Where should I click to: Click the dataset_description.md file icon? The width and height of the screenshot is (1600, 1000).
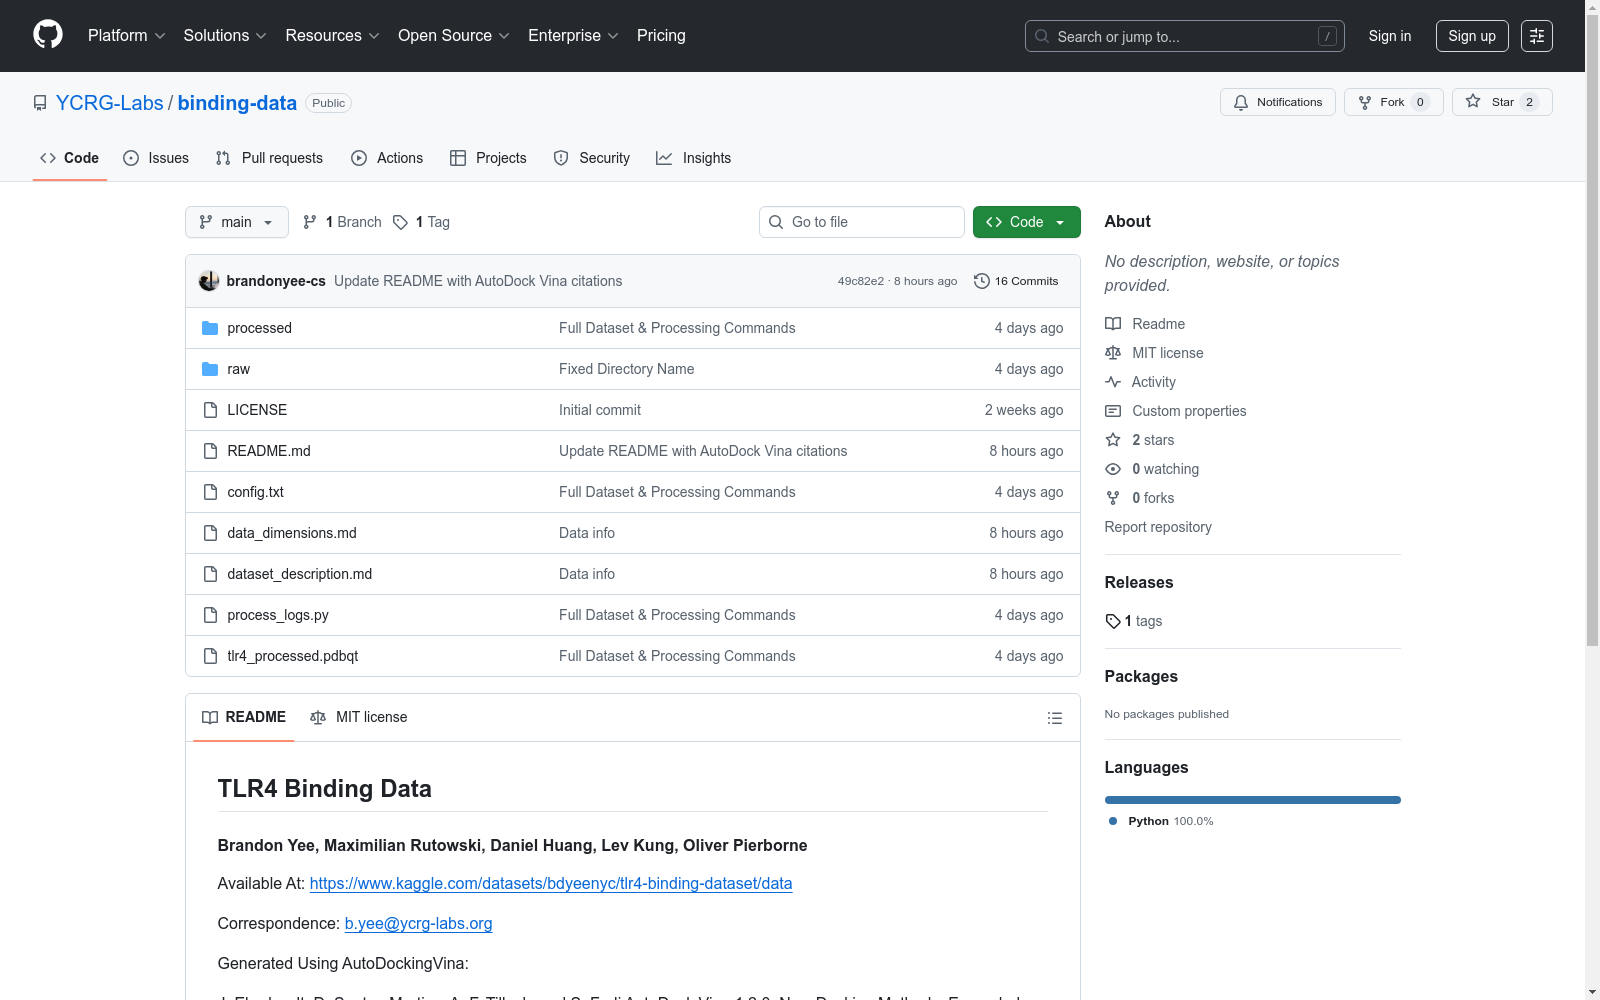(x=210, y=574)
